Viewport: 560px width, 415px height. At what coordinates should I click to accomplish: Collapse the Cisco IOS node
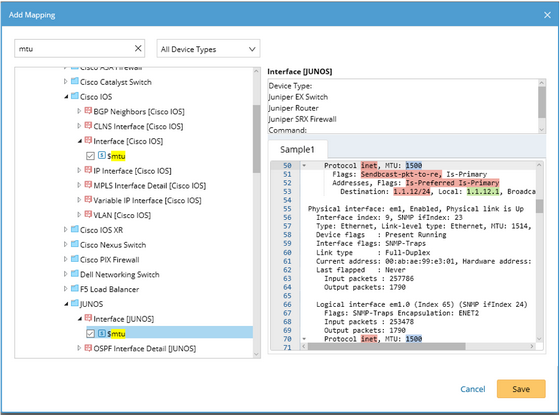[x=66, y=97]
